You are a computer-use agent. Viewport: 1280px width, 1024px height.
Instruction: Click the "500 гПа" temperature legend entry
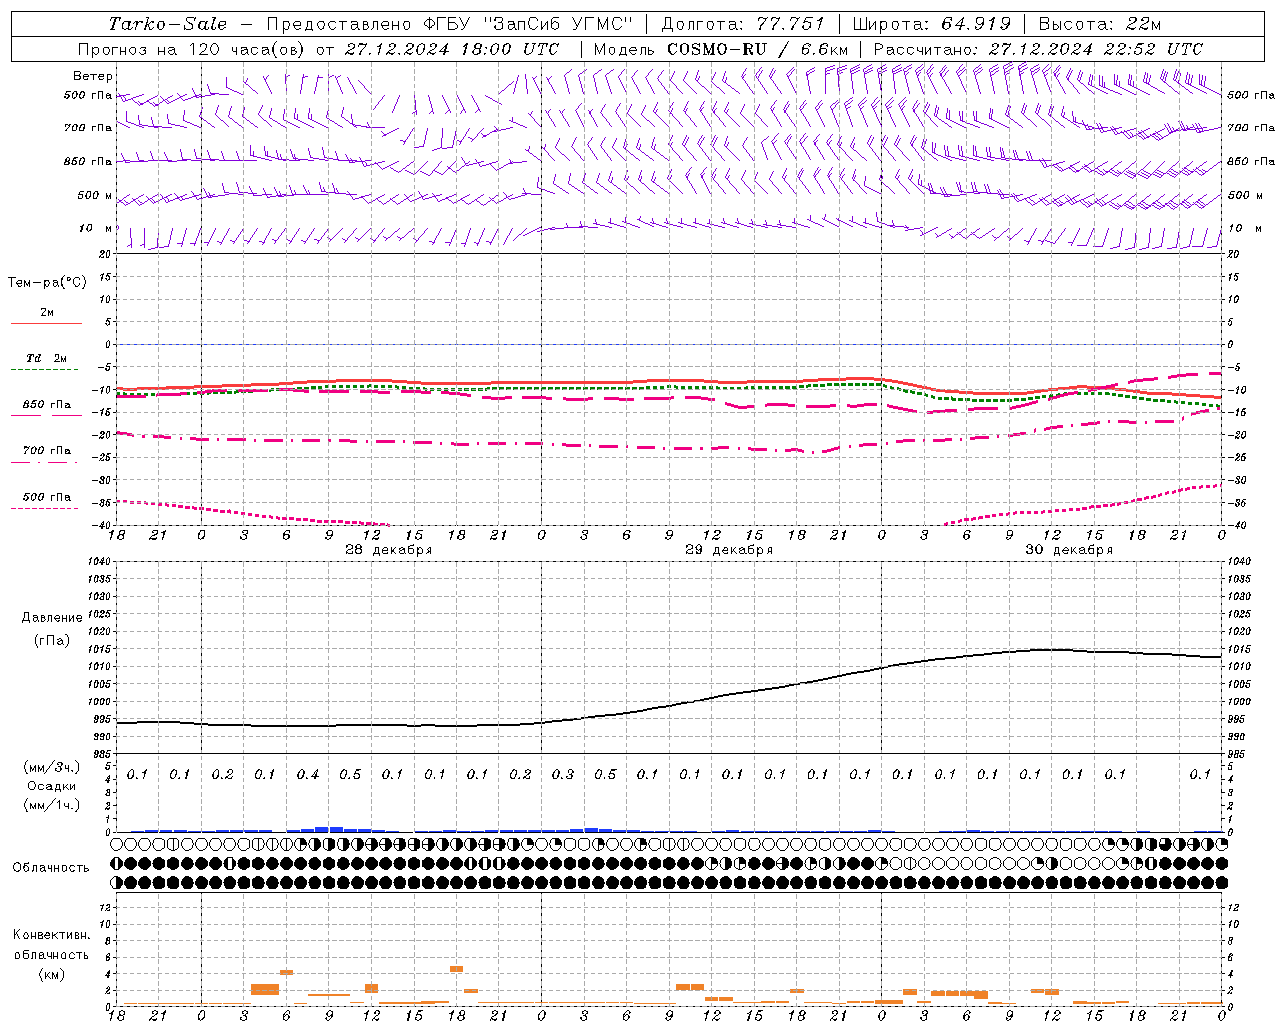pyautogui.click(x=47, y=497)
